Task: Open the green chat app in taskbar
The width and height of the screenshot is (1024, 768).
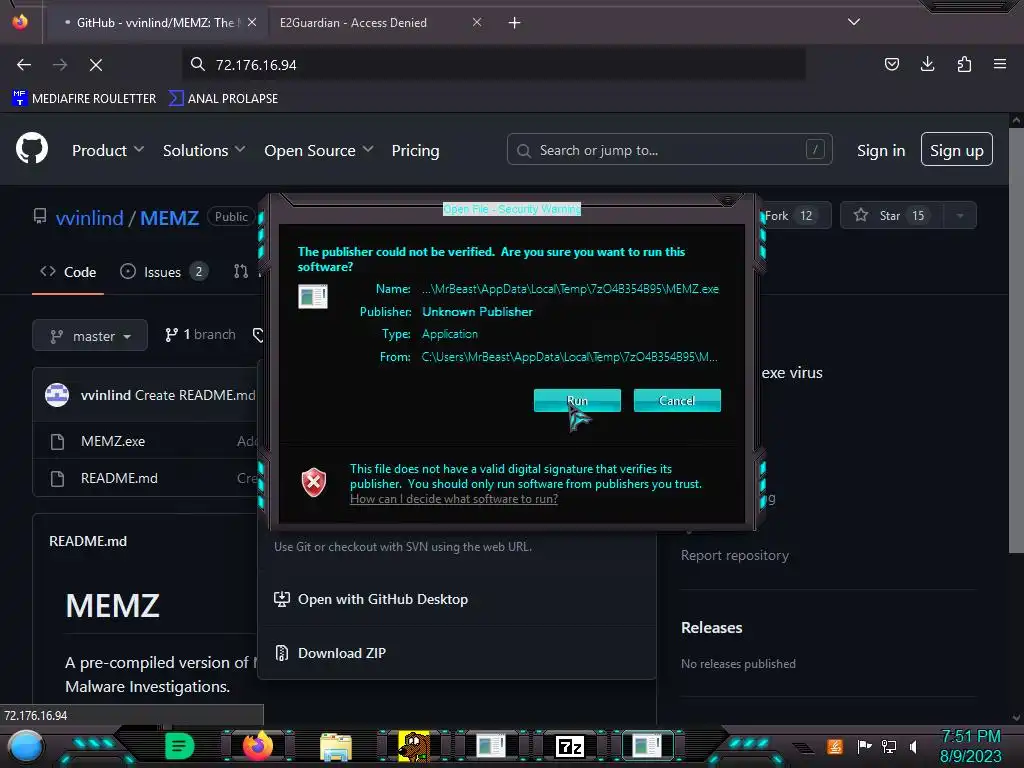Action: click(179, 746)
